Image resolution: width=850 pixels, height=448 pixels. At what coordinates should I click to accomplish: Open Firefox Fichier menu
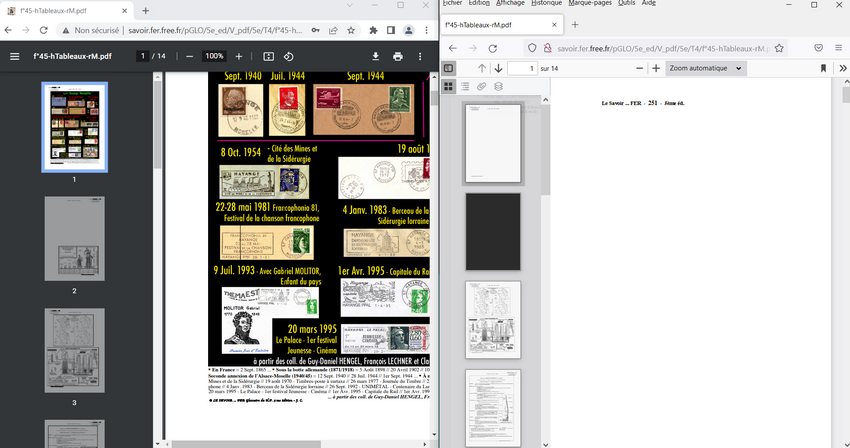click(x=452, y=3)
